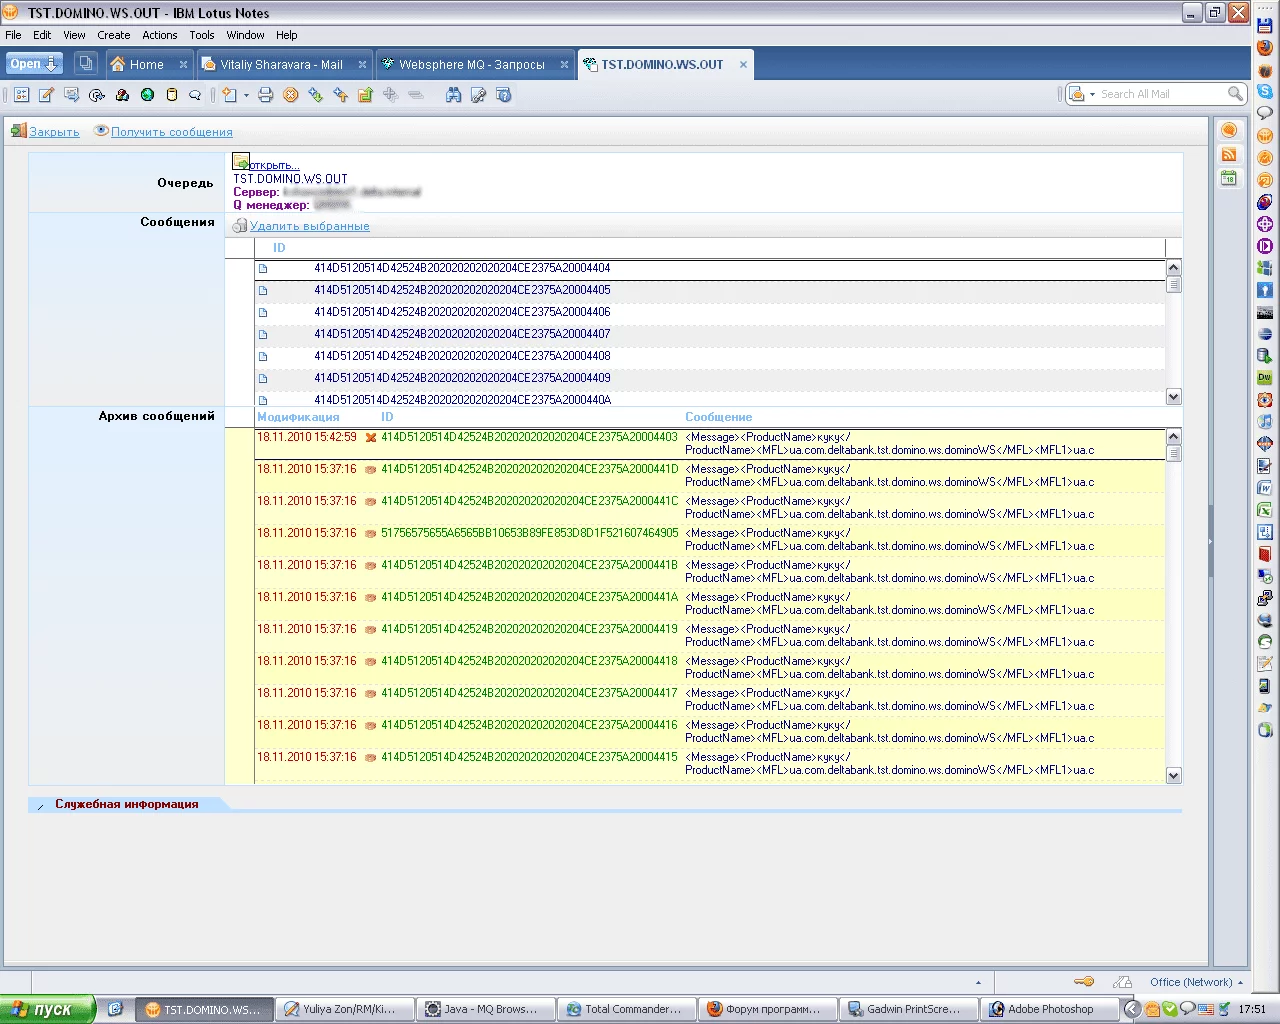
Task: Switch to Vitaliy Sharavara - Mail tab
Action: coord(281,65)
